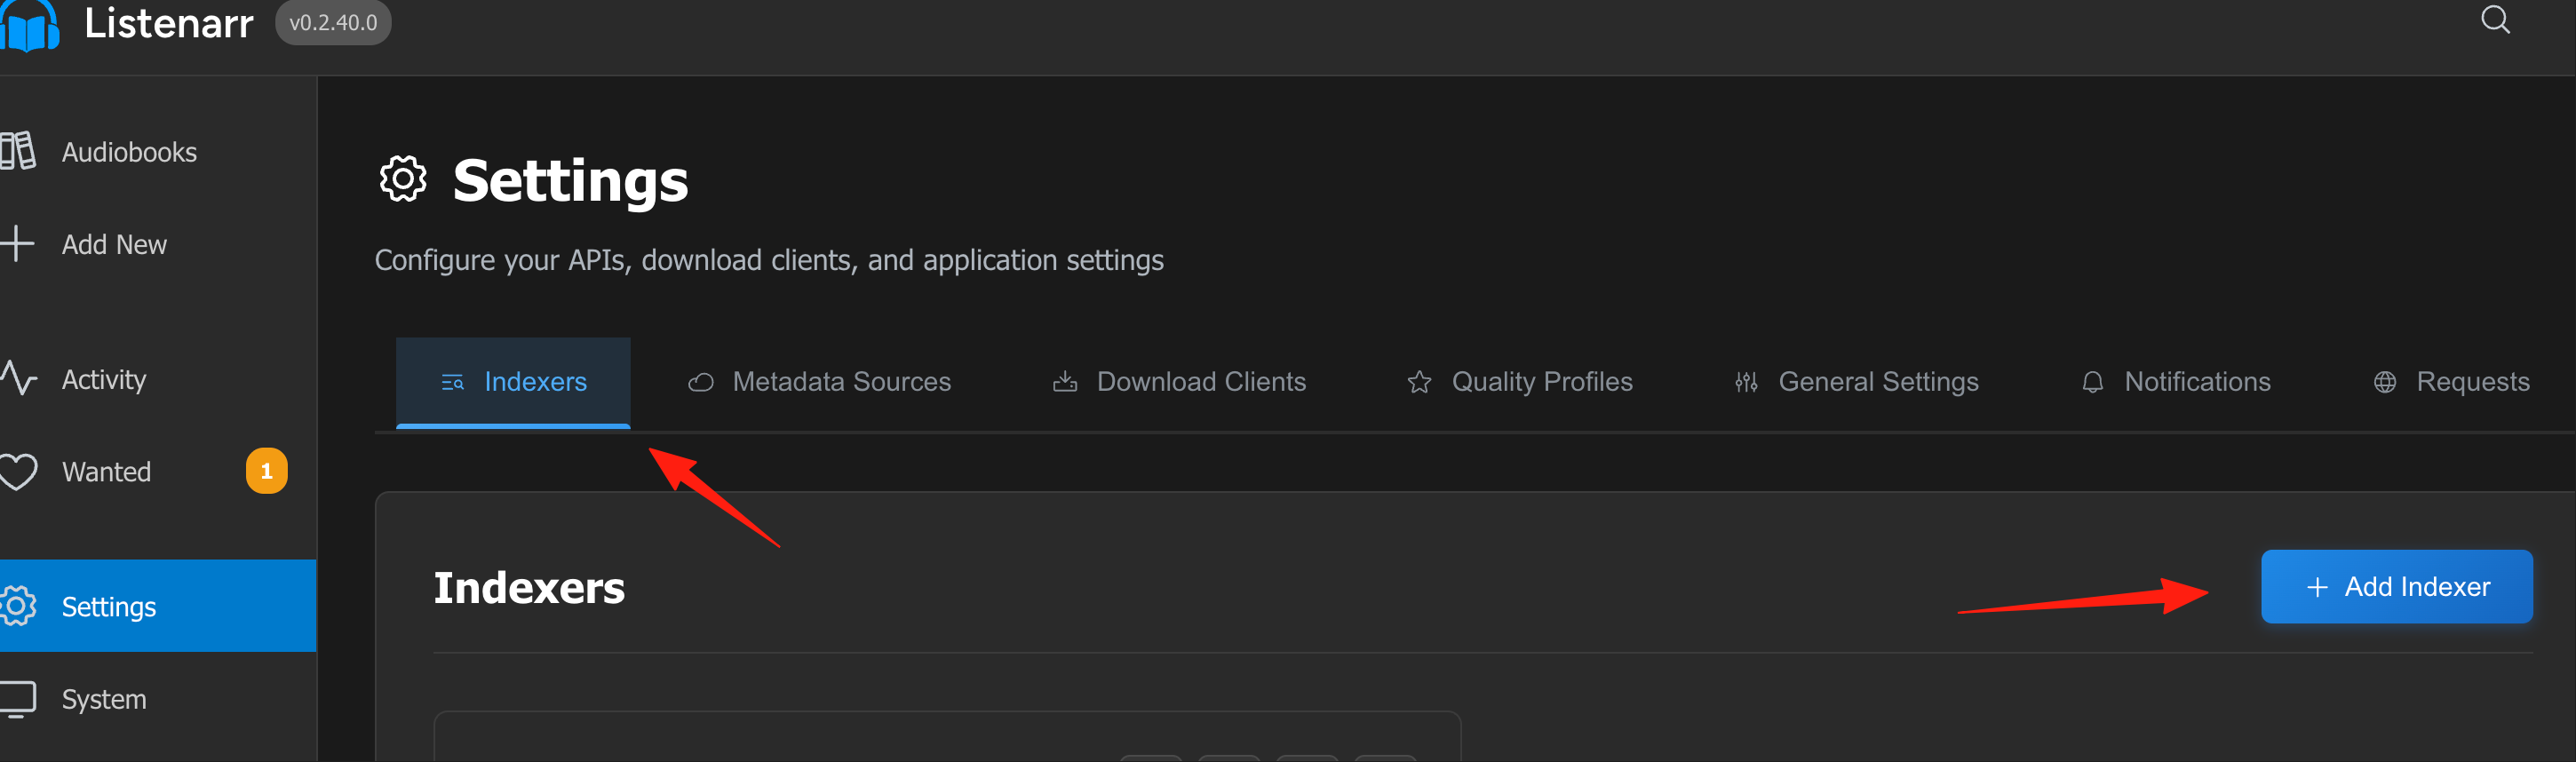Click the Settings gear icon in the sidebar
This screenshot has height=762, width=2576.
[18, 606]
